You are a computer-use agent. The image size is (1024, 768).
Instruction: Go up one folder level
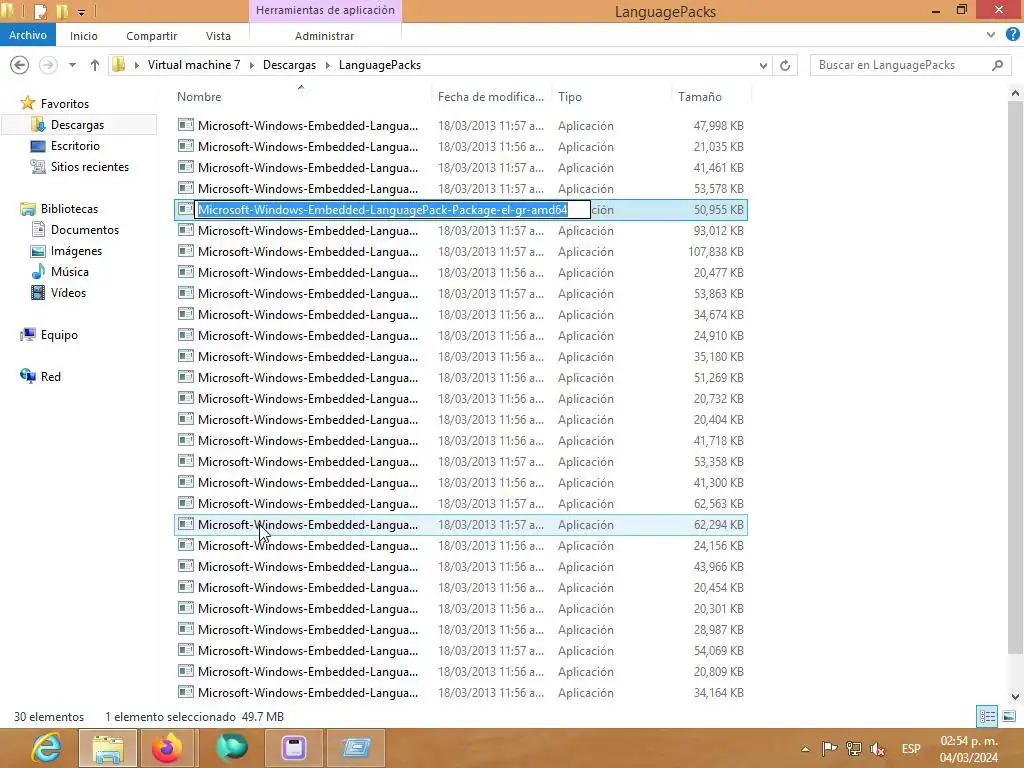click(x=95, y=65)
